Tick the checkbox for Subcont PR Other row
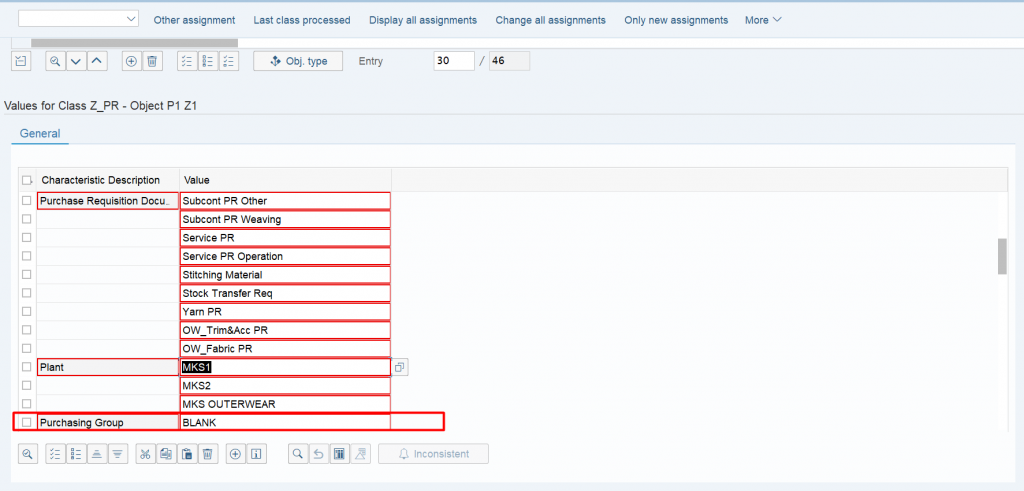The width and height of the screenshot is (1024, 491). tap(26, 200)
